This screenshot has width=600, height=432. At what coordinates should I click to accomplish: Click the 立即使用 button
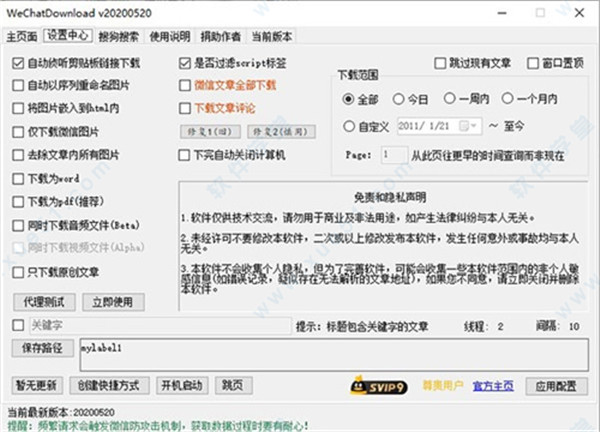(x=113, y=302)
